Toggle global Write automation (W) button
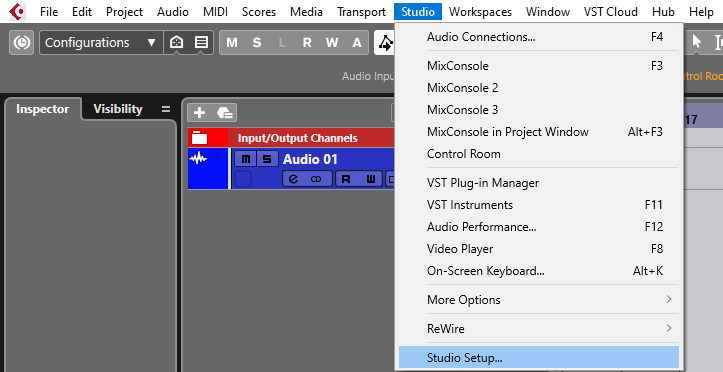 tap(332, 43)
